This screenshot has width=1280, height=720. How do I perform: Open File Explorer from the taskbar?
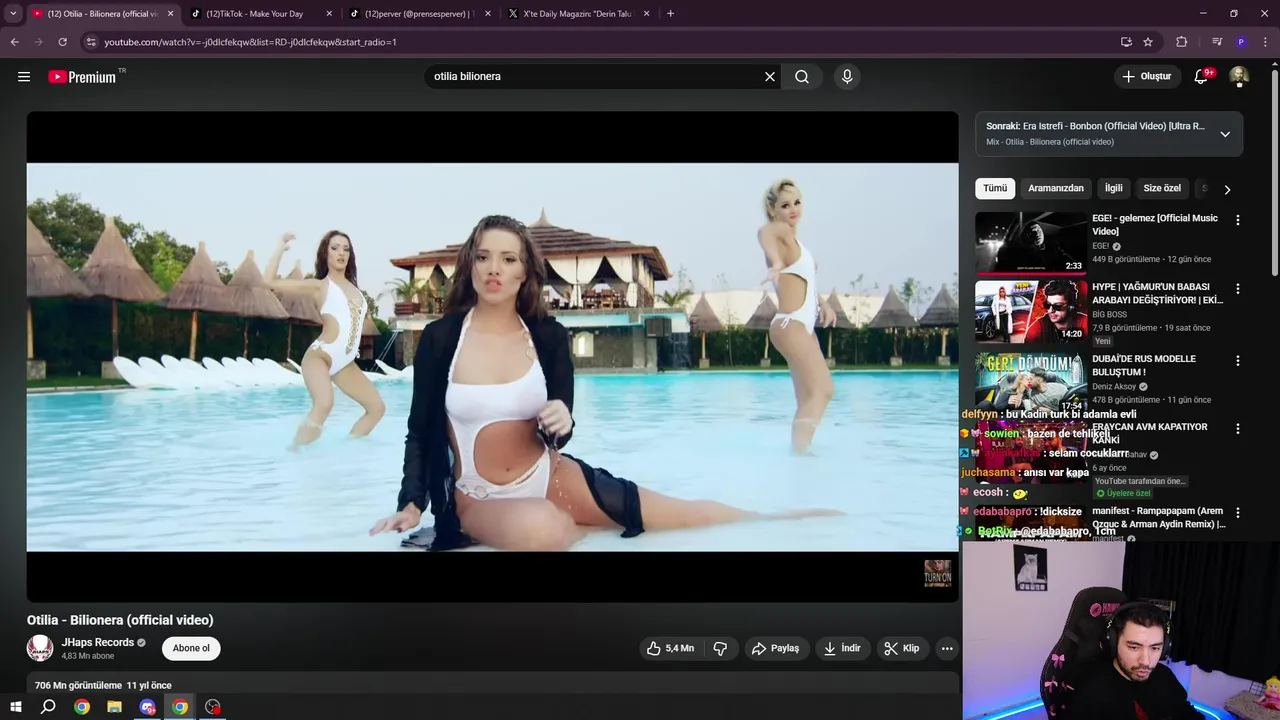(115, 707)
